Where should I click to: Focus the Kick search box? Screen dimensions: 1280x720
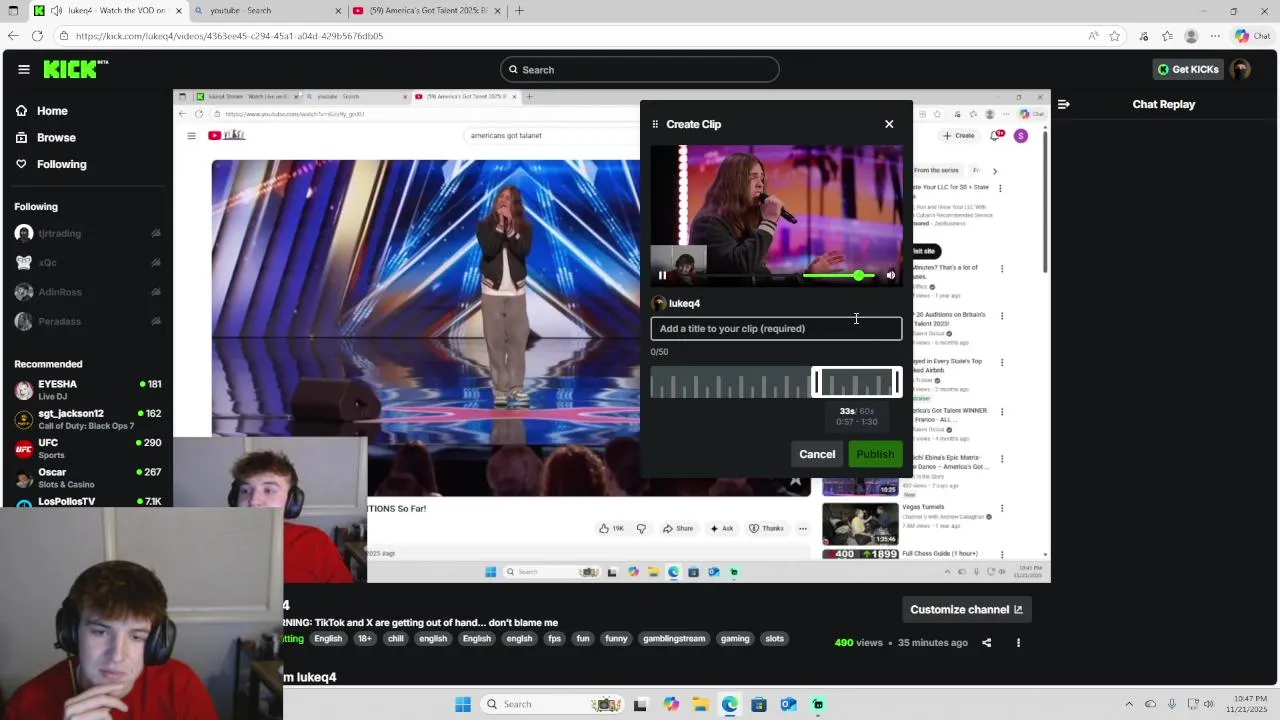pyautogui.click(x=640, y=70)
